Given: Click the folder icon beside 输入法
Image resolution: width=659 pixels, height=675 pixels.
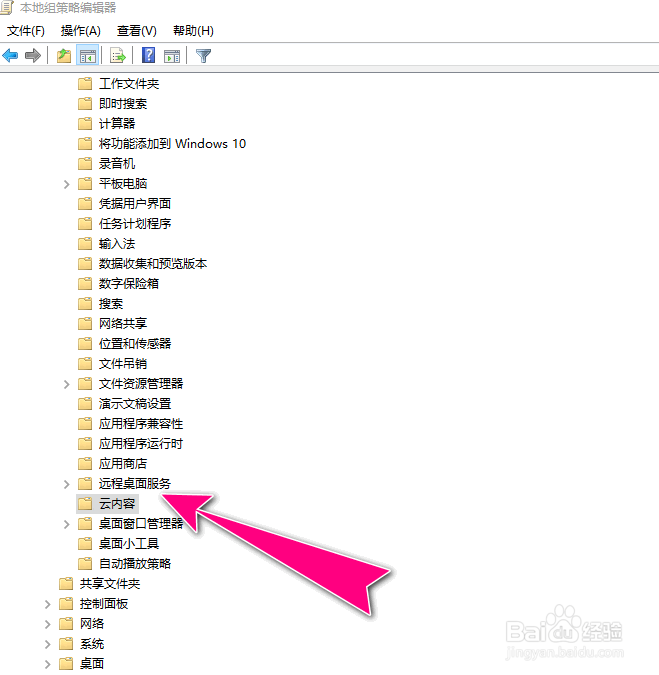Looking at the screenshot, I should 85,244.
